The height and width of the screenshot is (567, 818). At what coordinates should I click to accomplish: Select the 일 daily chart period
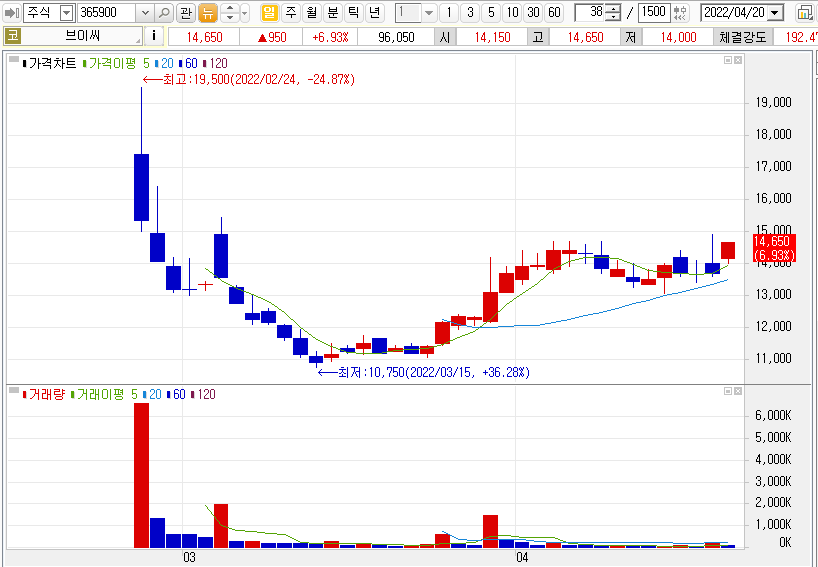pyautogui.click(x=269, y=13)
